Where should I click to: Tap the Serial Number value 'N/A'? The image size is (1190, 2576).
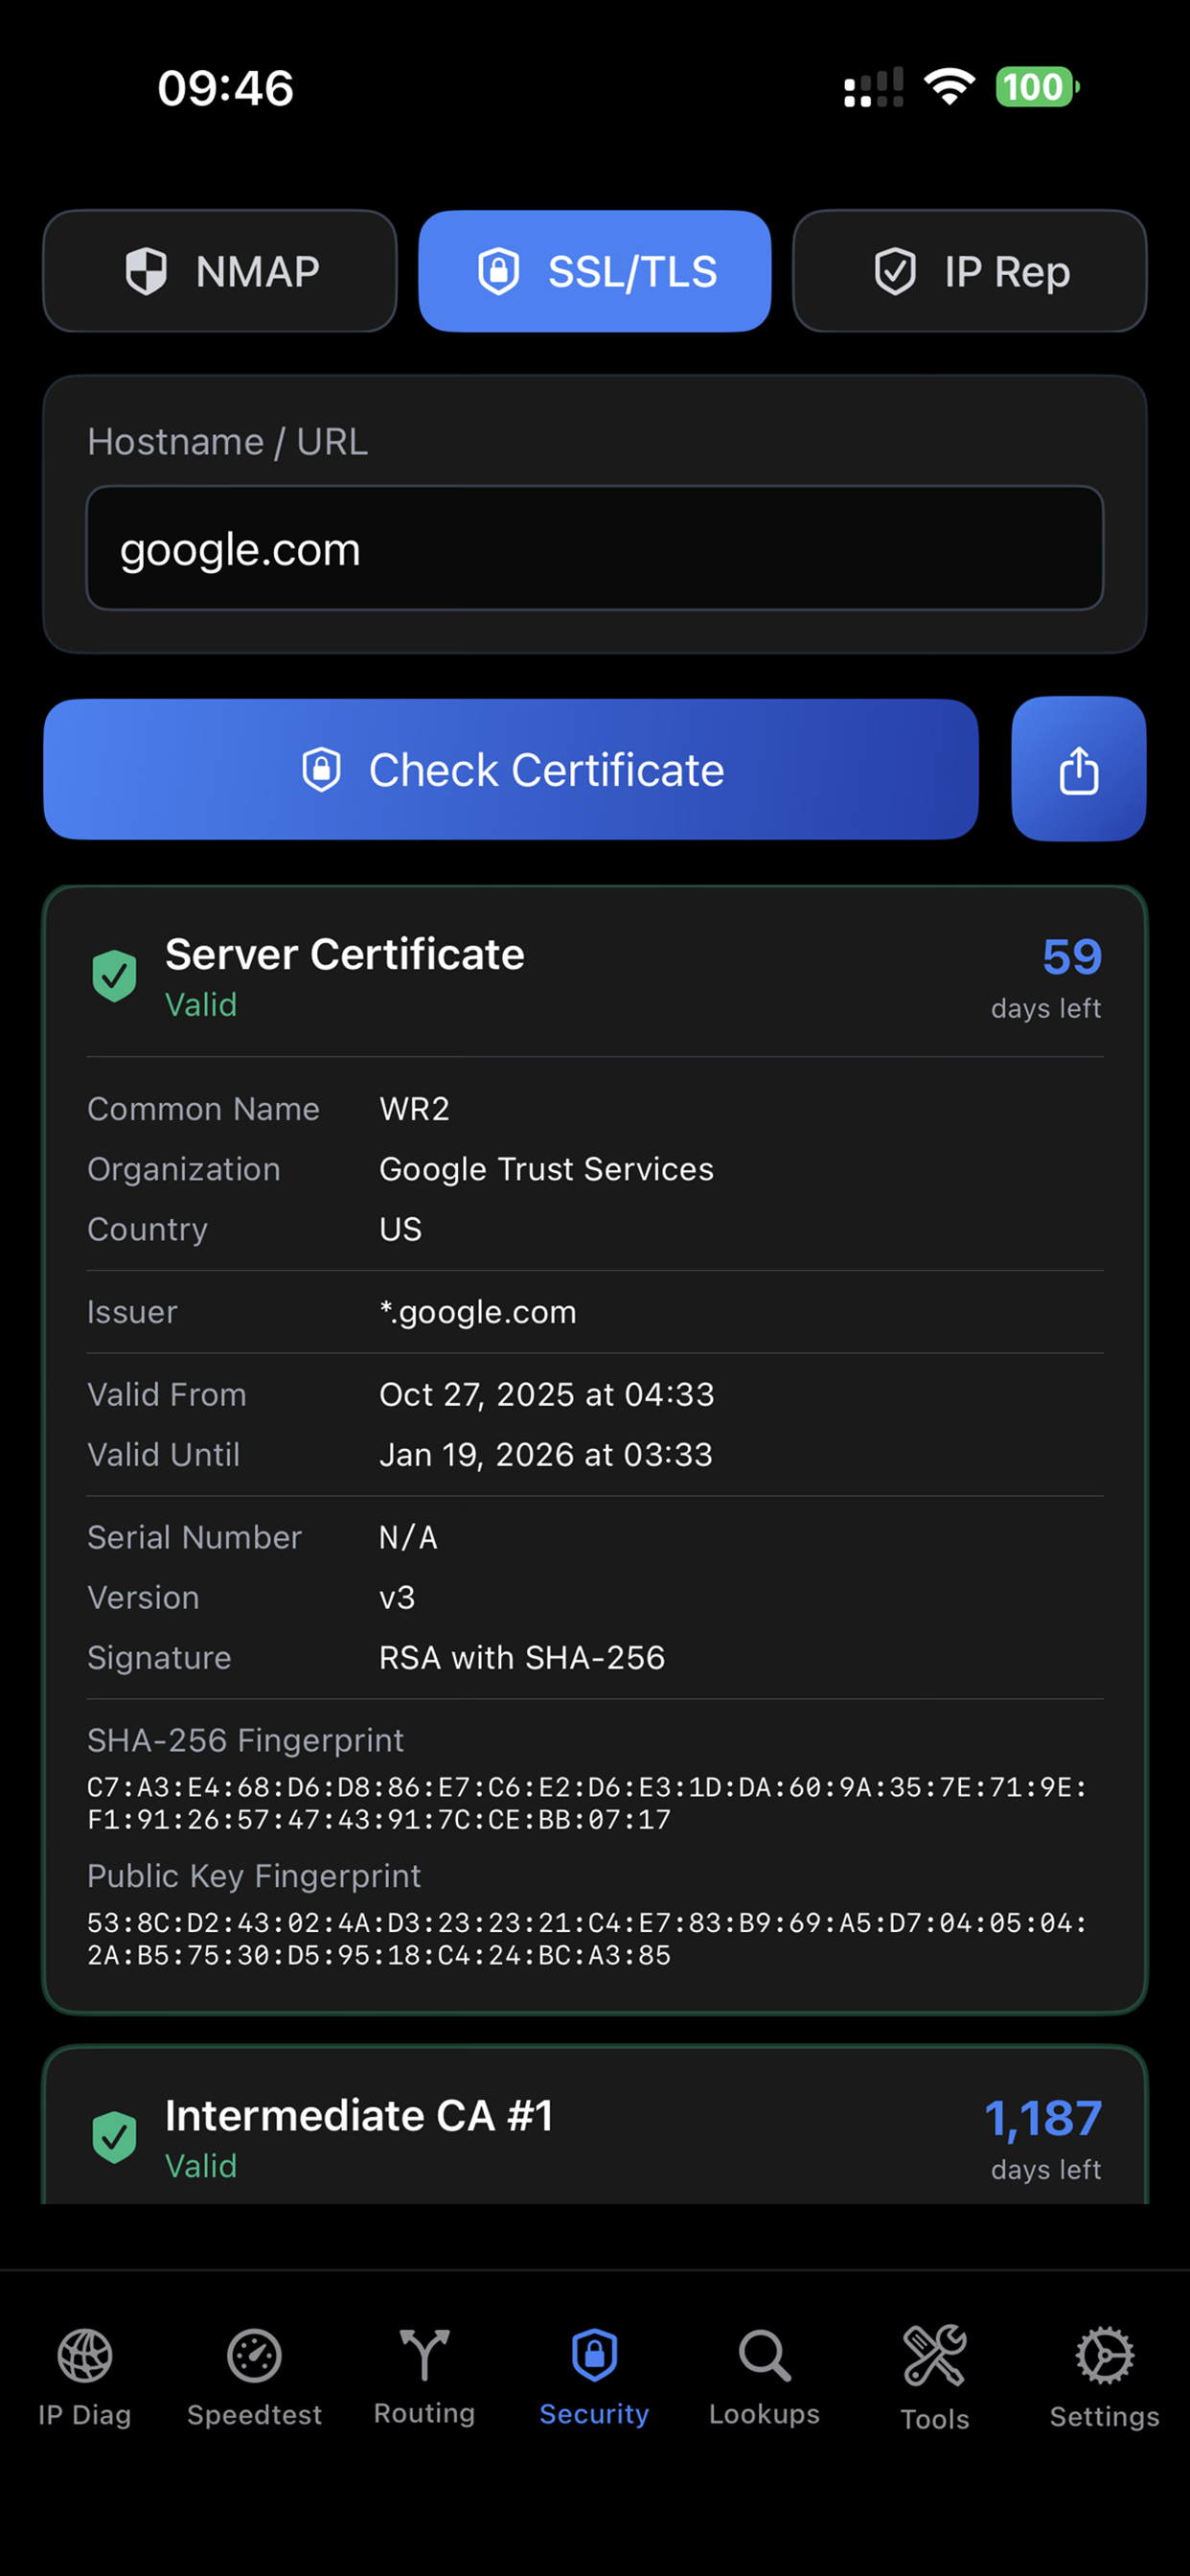pos(408,1538)
